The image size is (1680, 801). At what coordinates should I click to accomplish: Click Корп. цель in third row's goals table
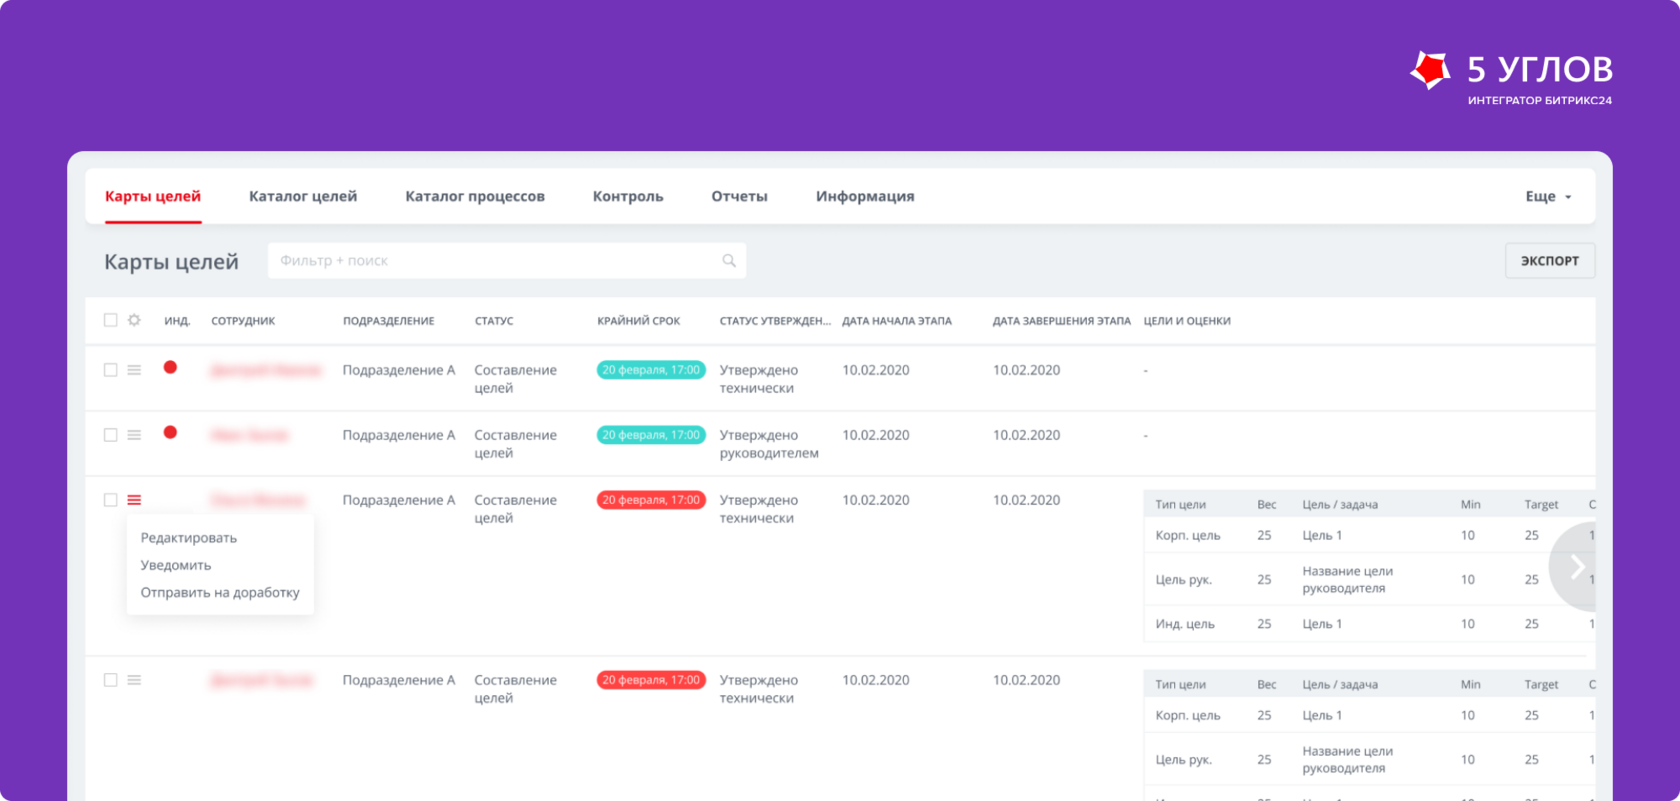click(1188, 535)
